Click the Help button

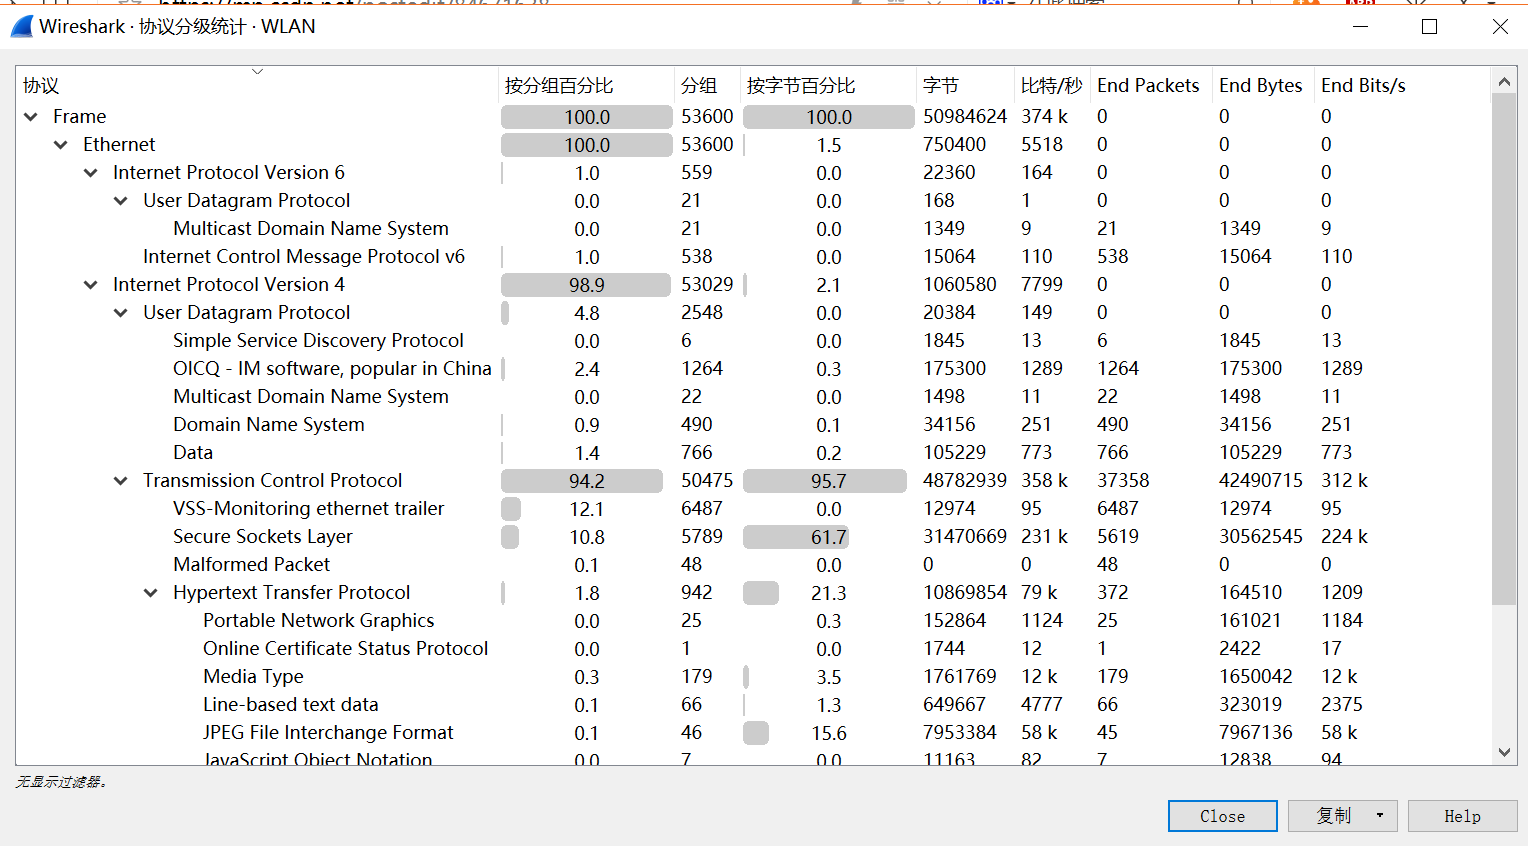(x=1462, y=816)
